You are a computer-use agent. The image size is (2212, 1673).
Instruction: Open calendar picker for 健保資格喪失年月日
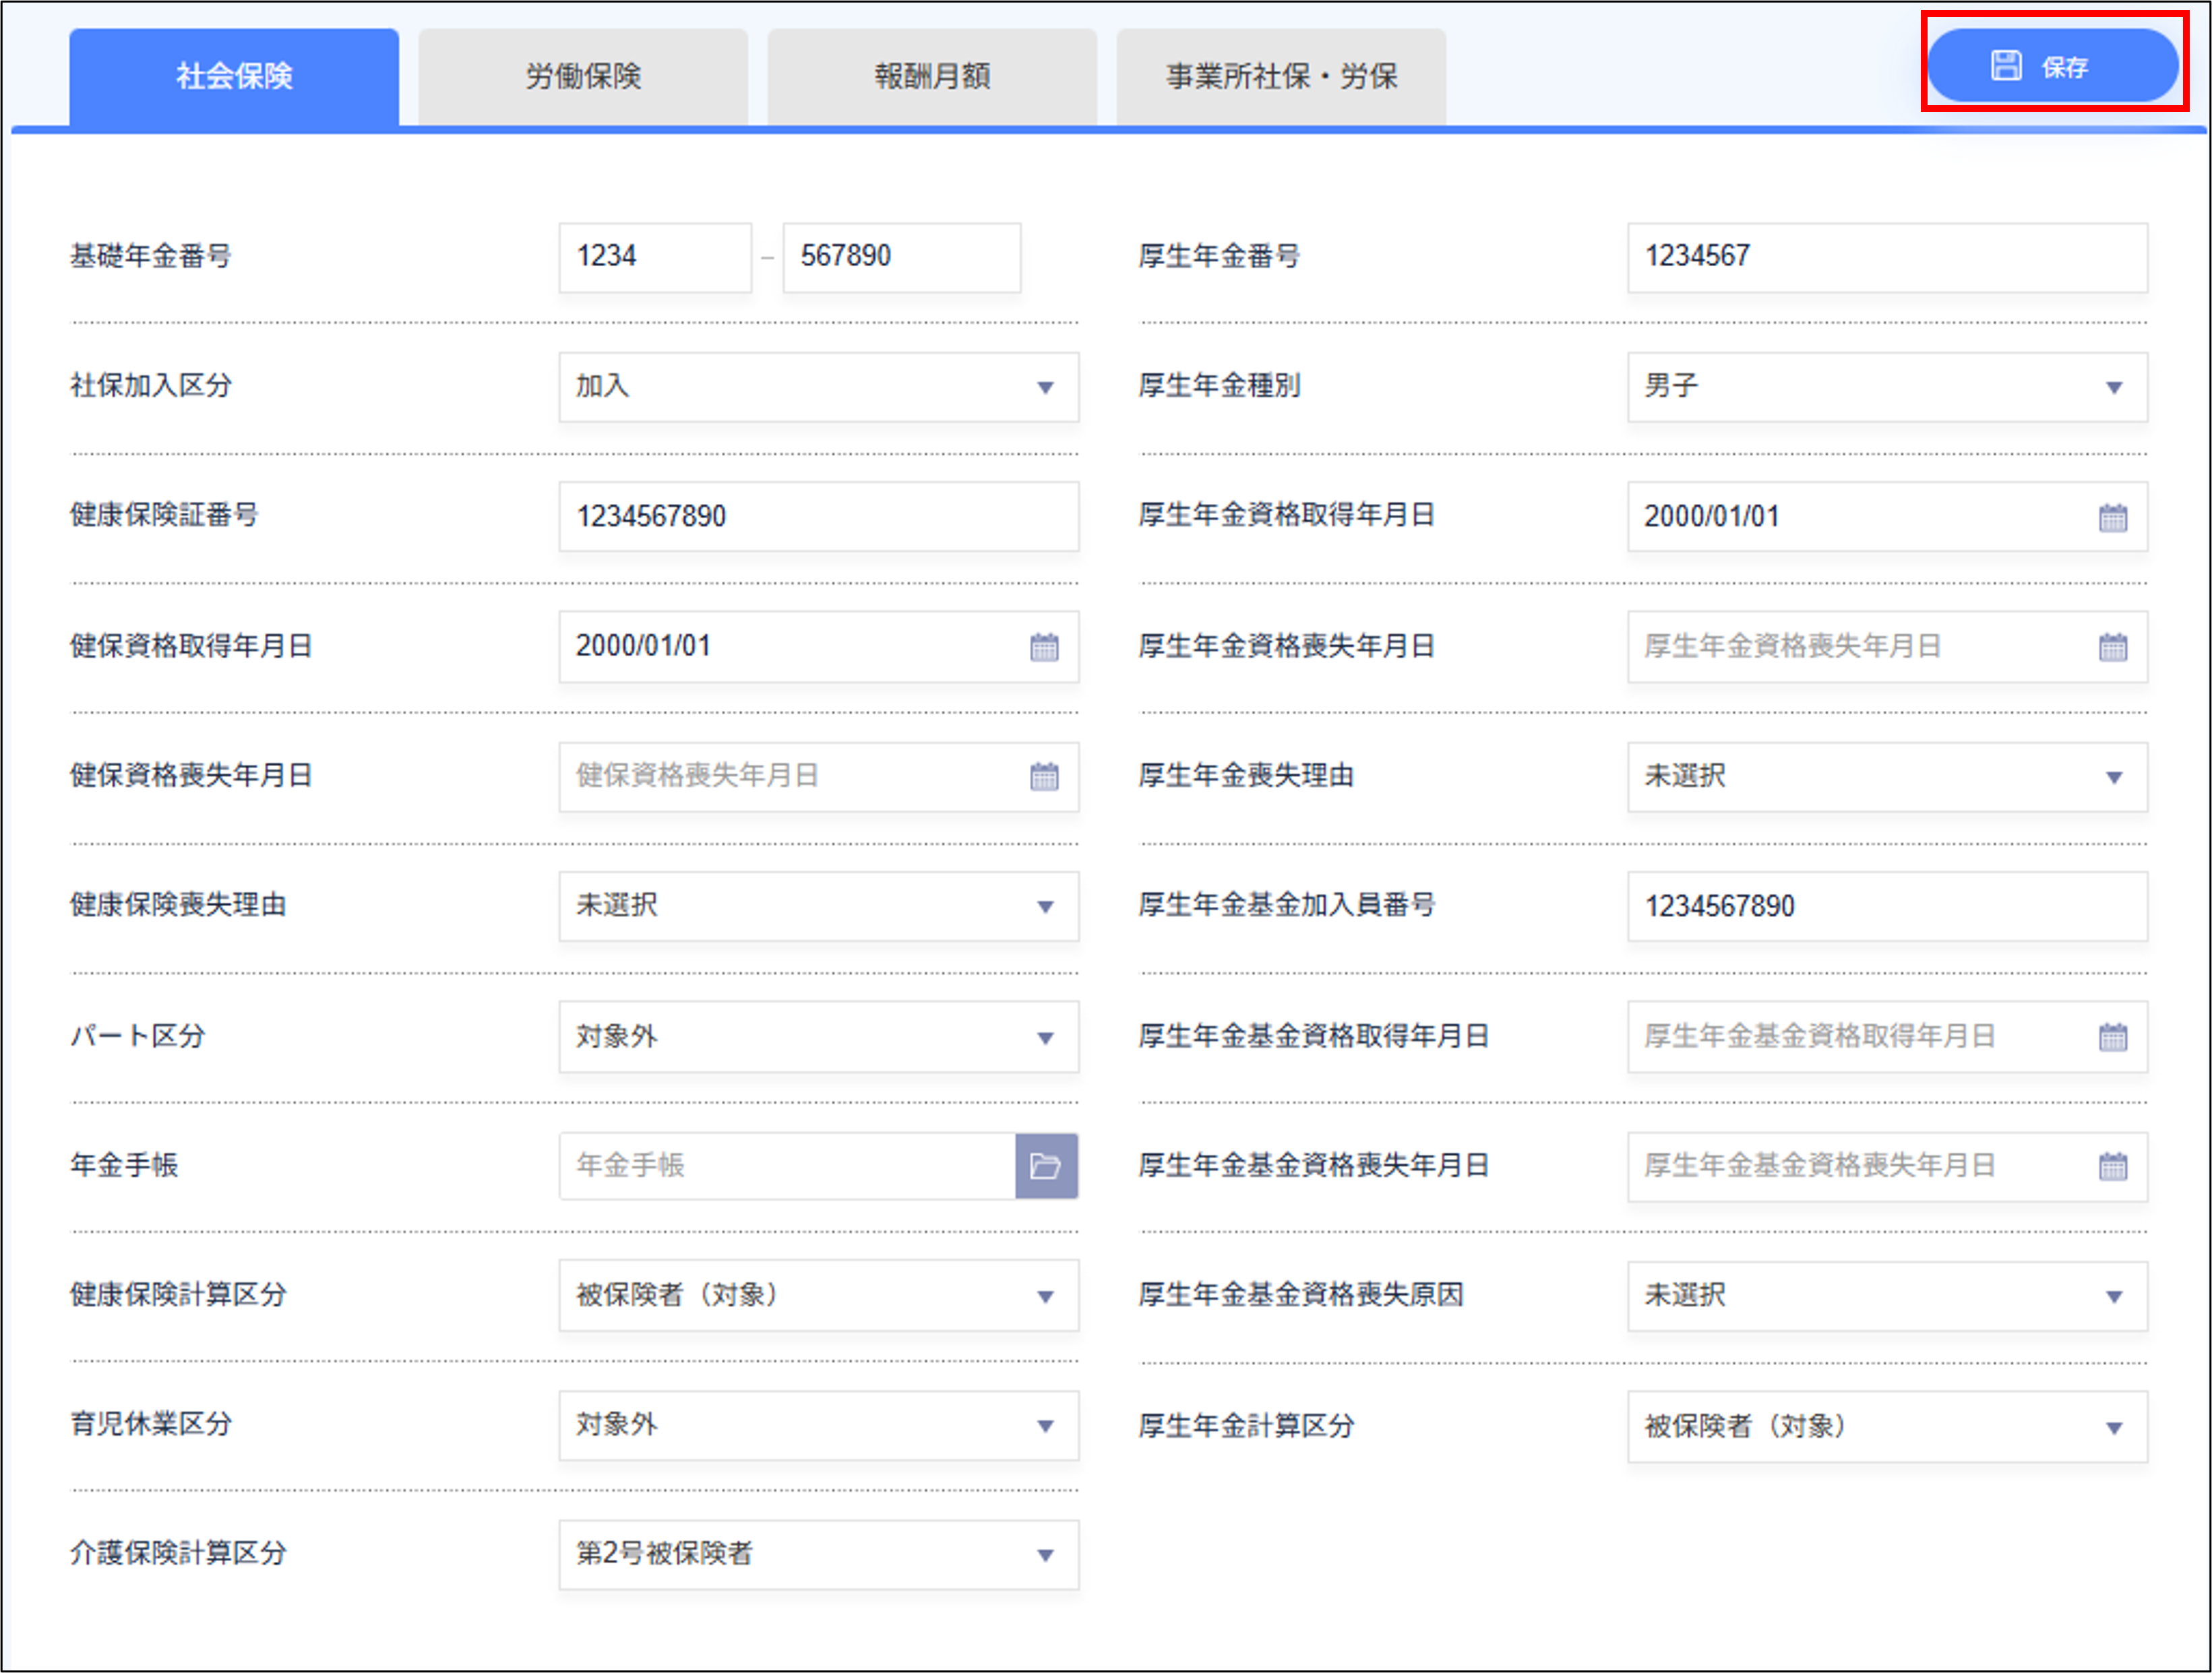[1044, 777]
